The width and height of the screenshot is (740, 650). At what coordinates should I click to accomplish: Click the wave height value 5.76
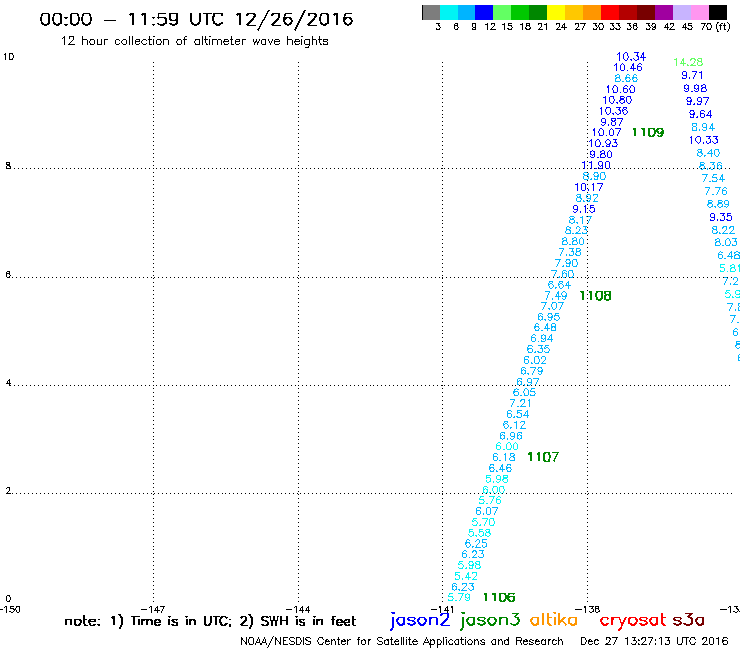(x=490, y=500)
